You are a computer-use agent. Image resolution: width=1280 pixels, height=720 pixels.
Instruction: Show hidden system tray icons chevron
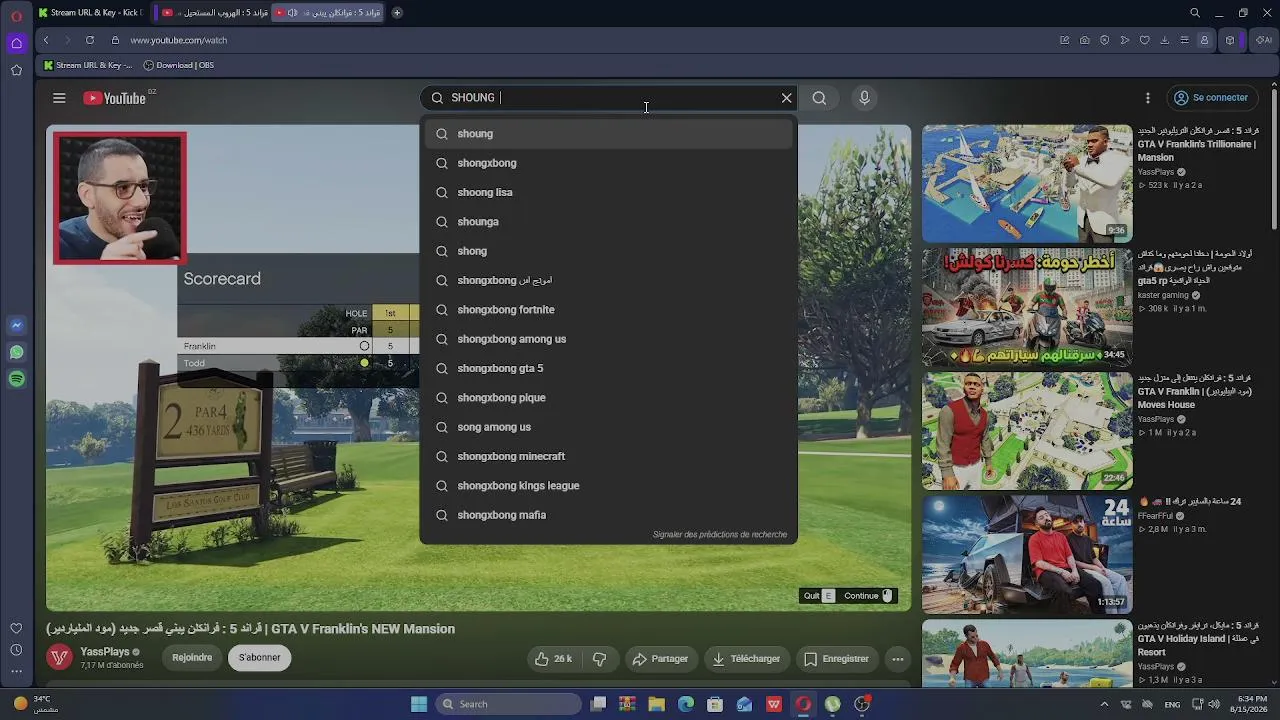point(1103,704)
